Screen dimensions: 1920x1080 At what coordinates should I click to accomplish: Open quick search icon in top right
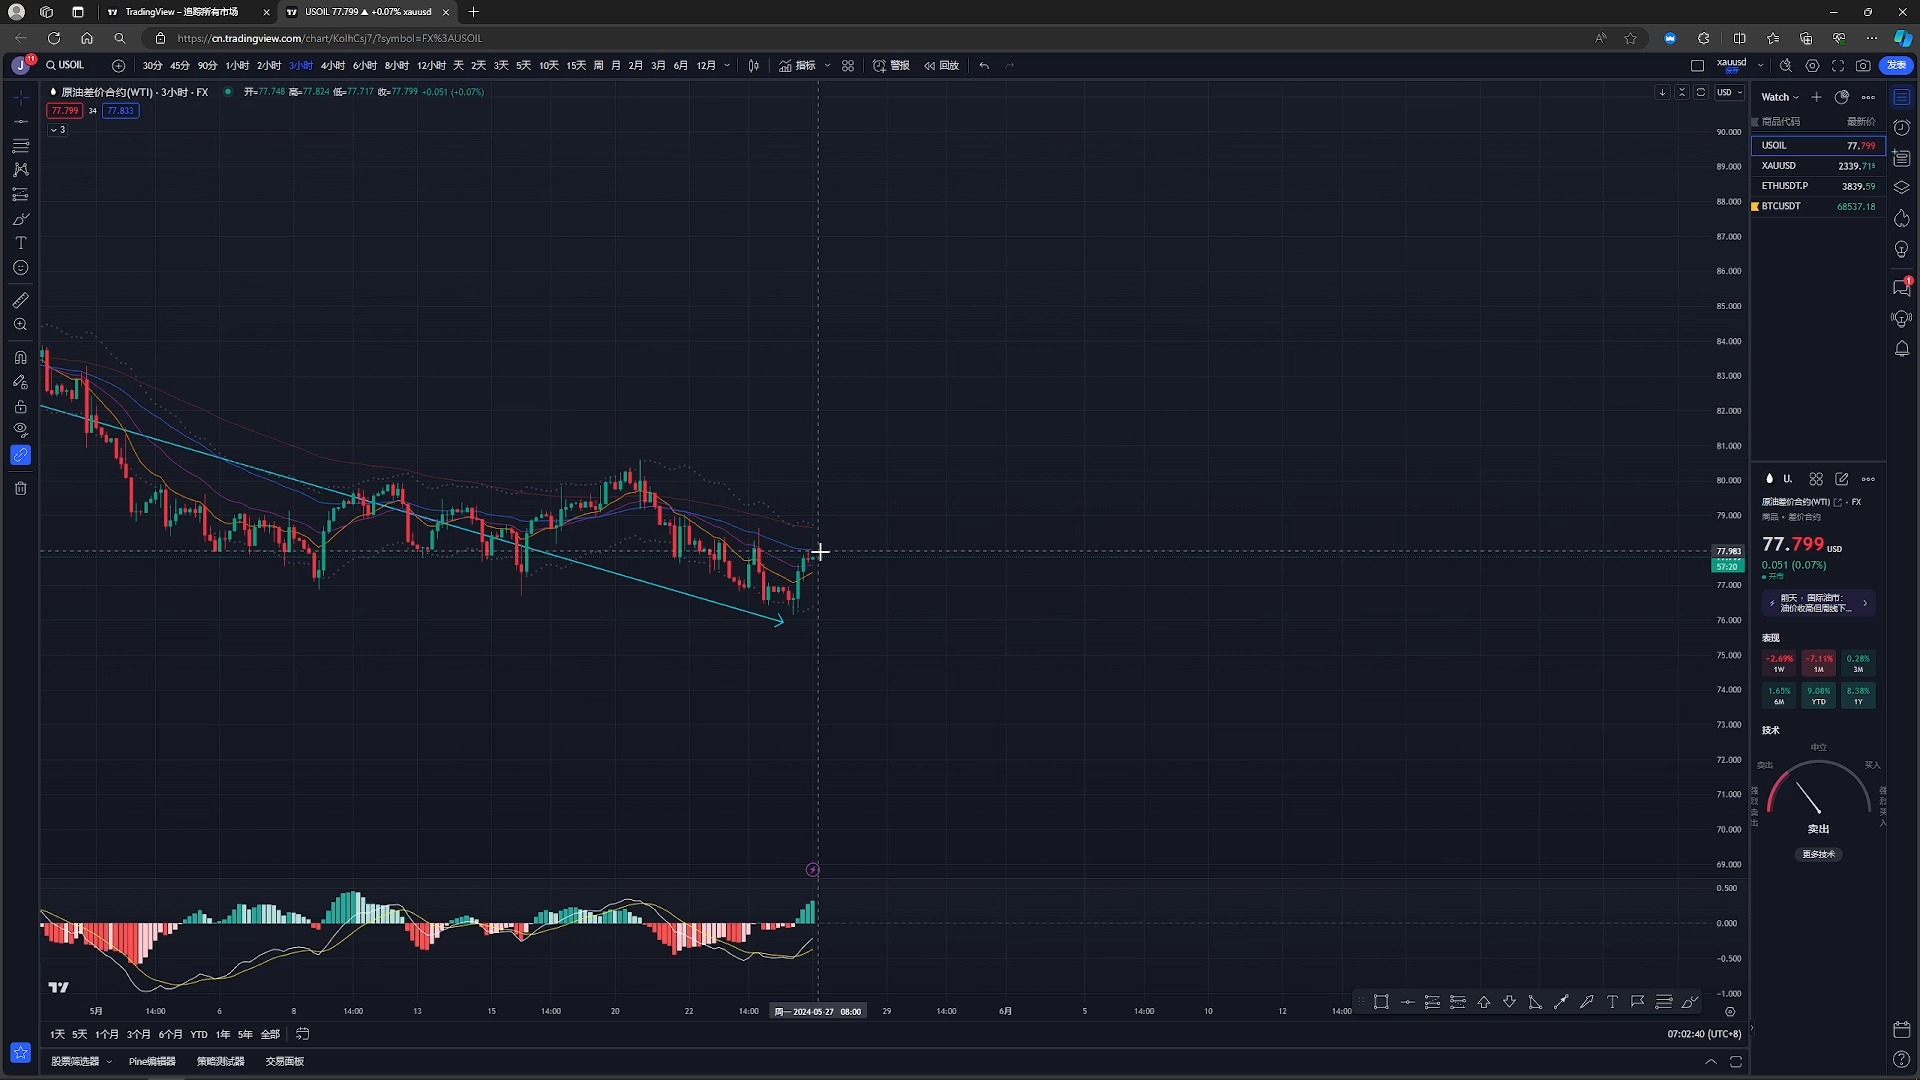pos(1786,66)
